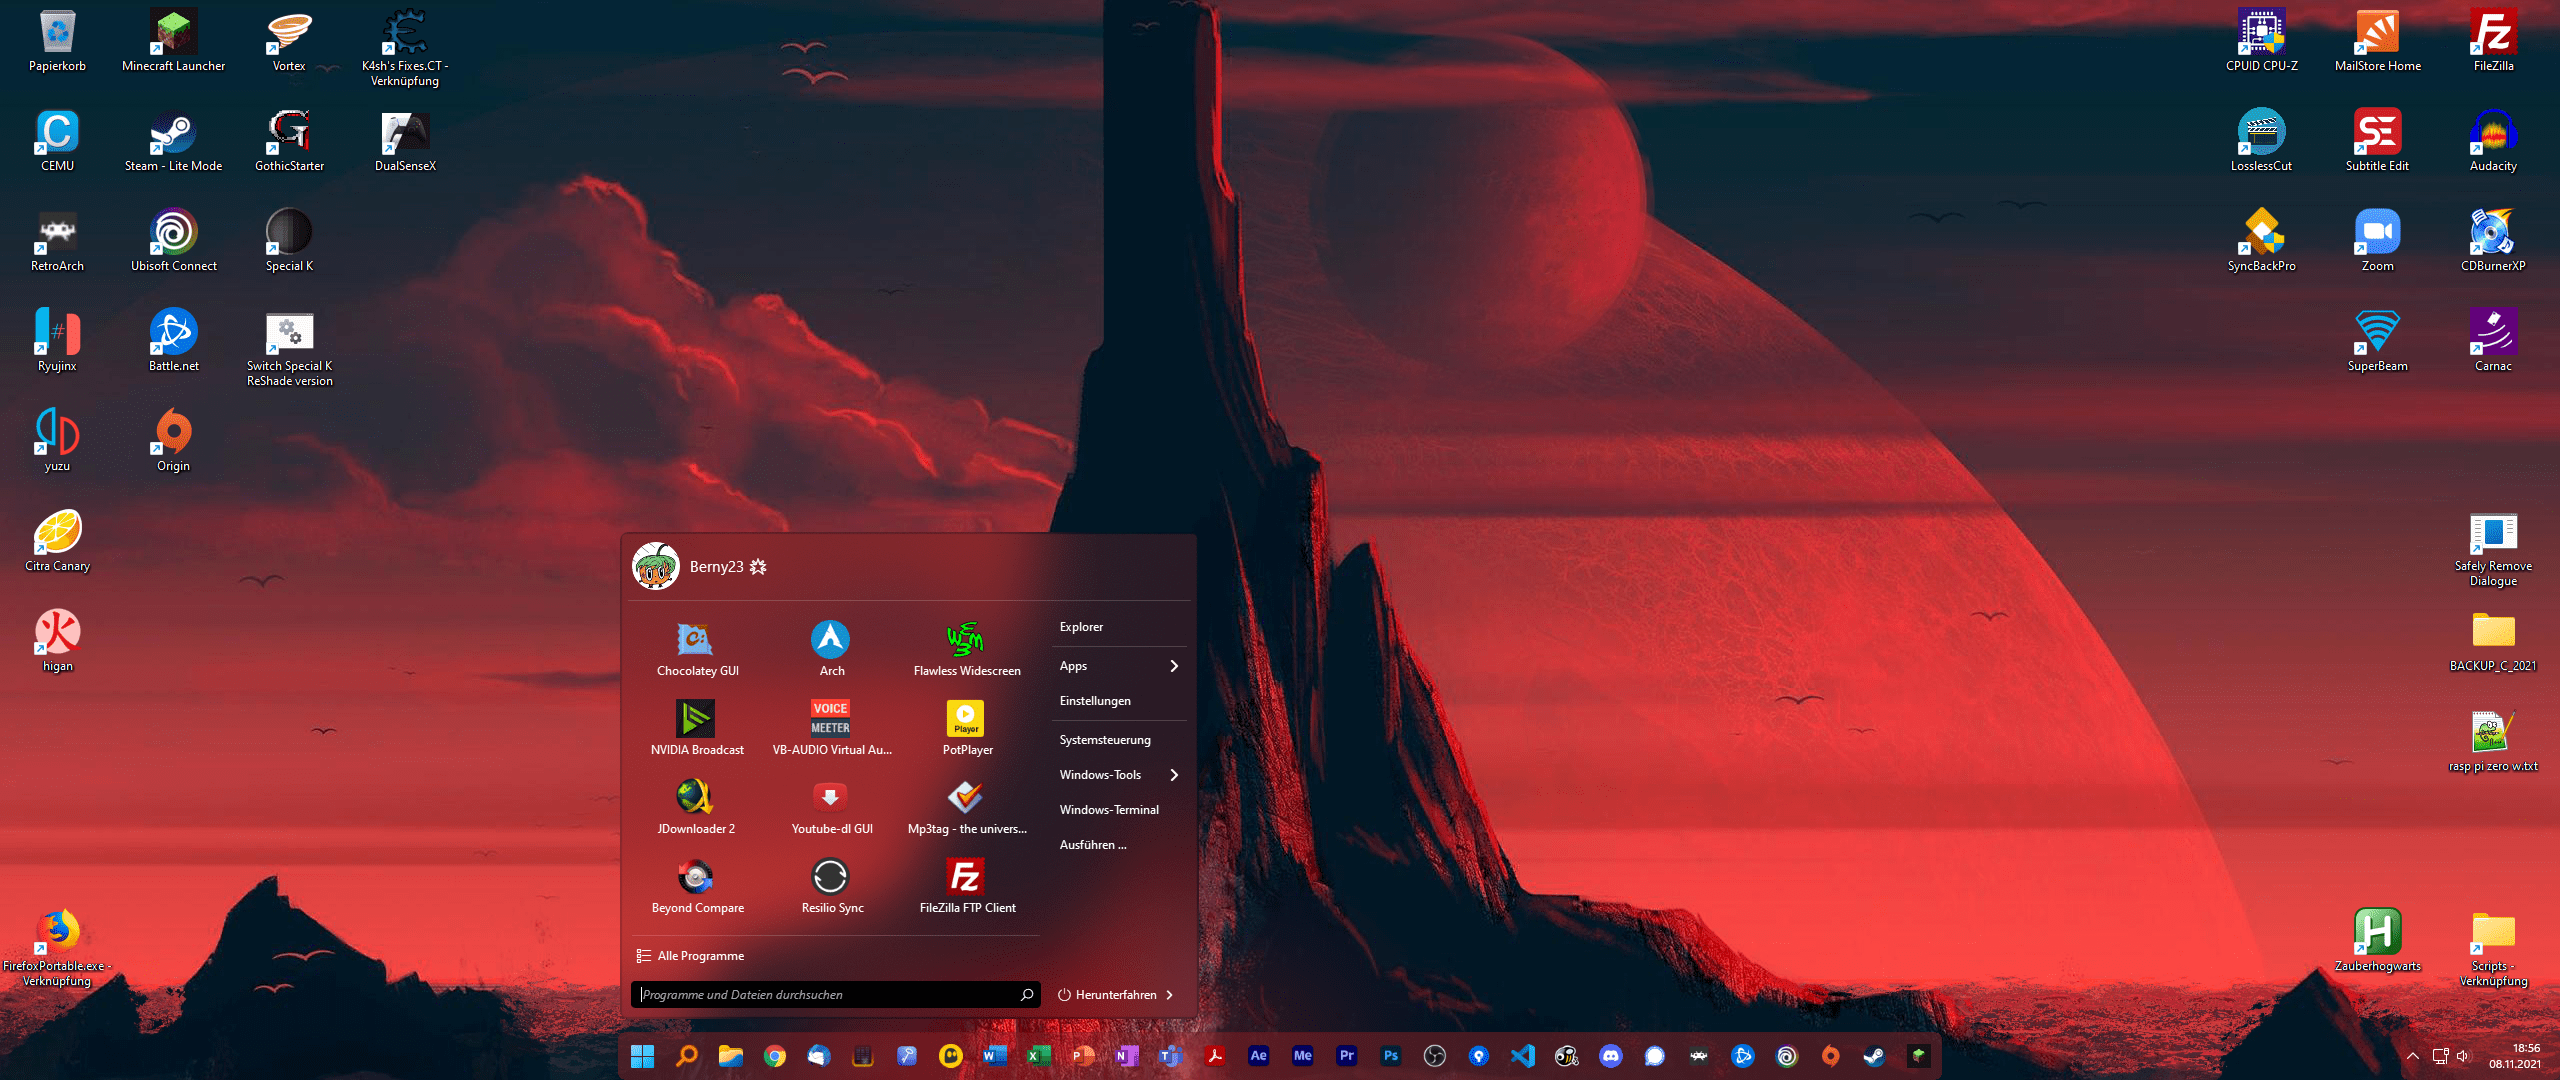Select the RetroArch desktop shortcut
Image resolution: width=2560 pixels, height=1080 pixels.
(57, 240)
